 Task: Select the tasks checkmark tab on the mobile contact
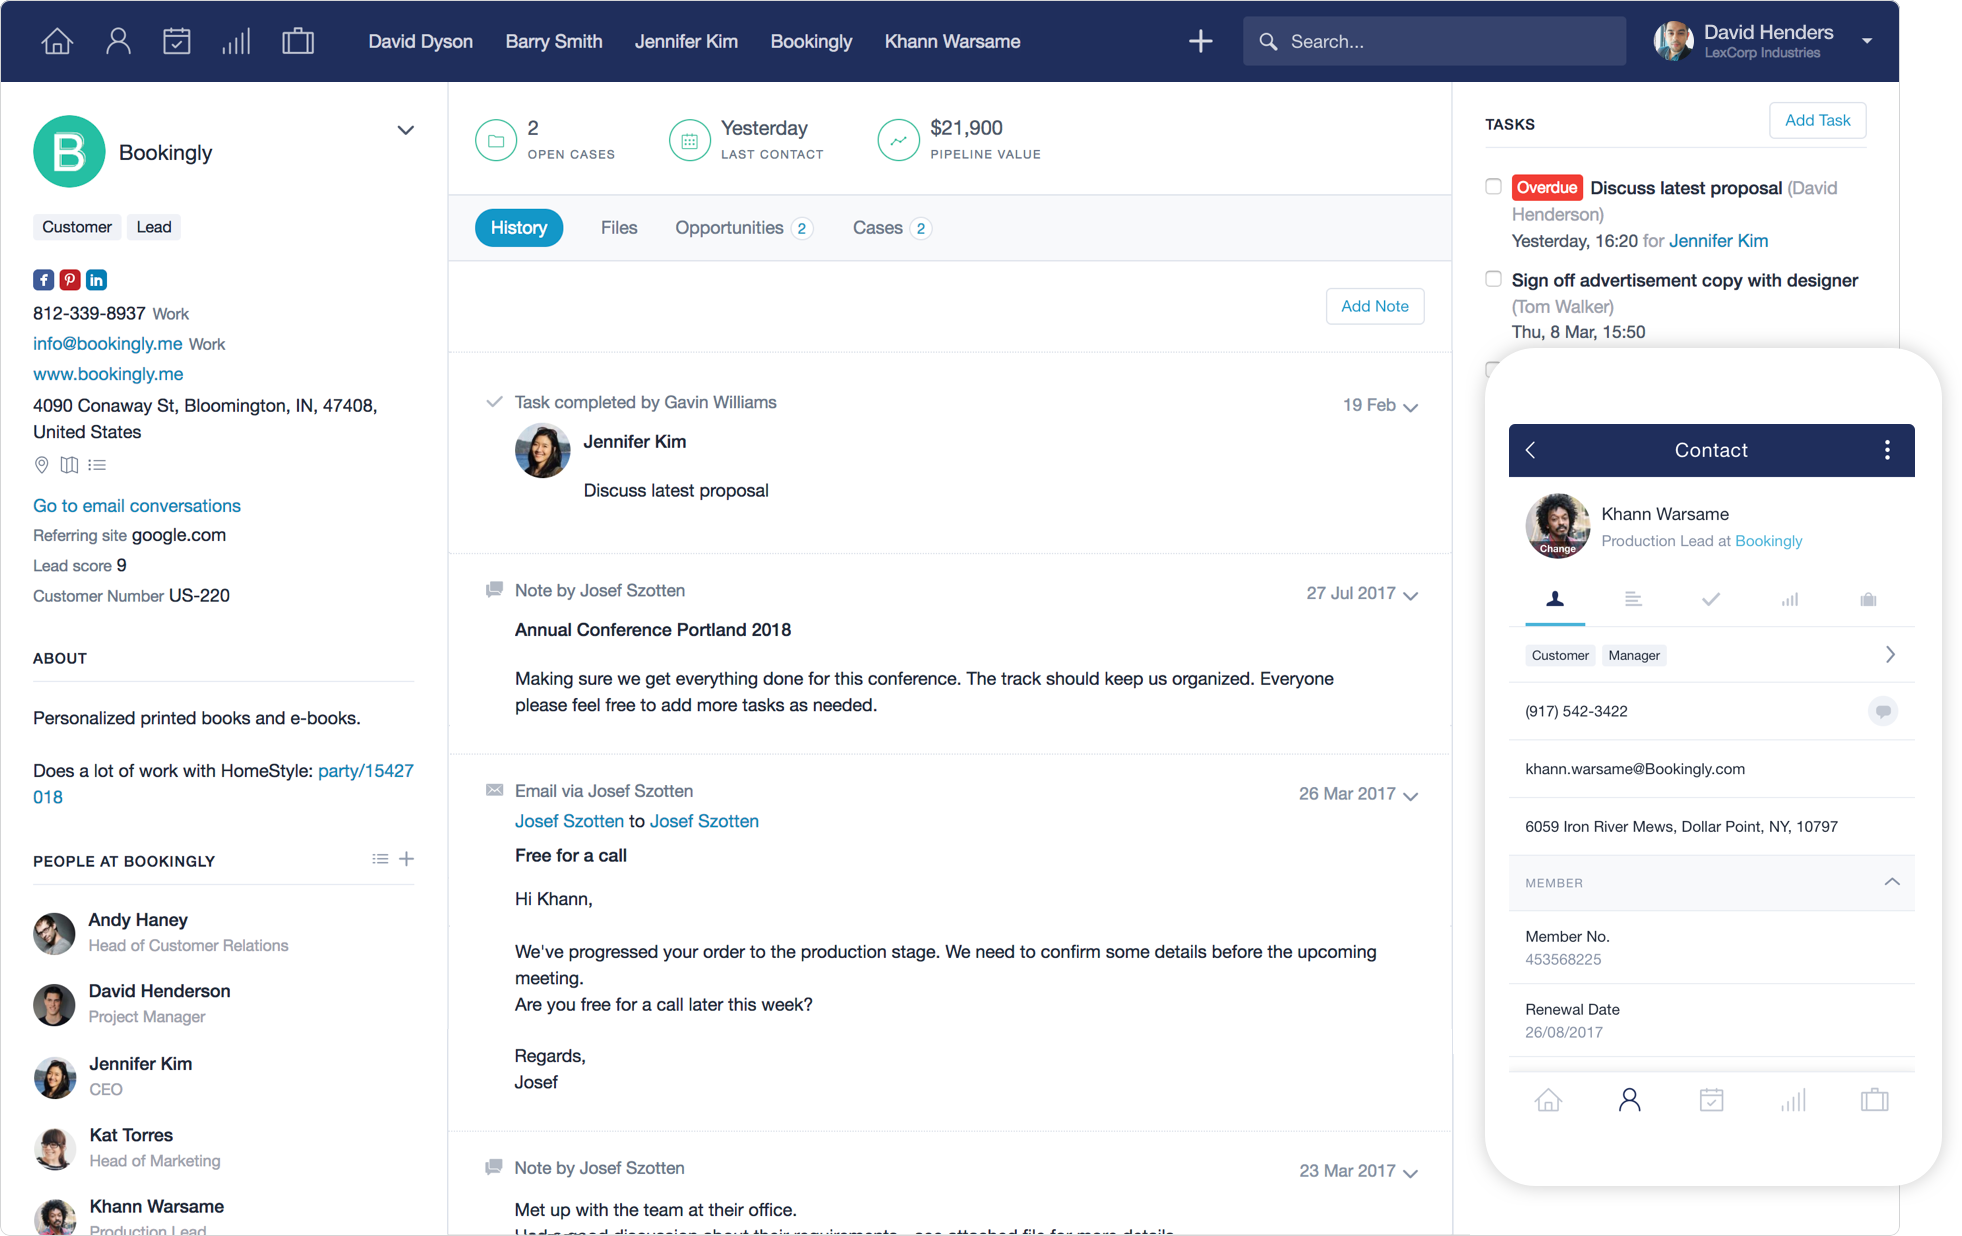point(1711,599)
